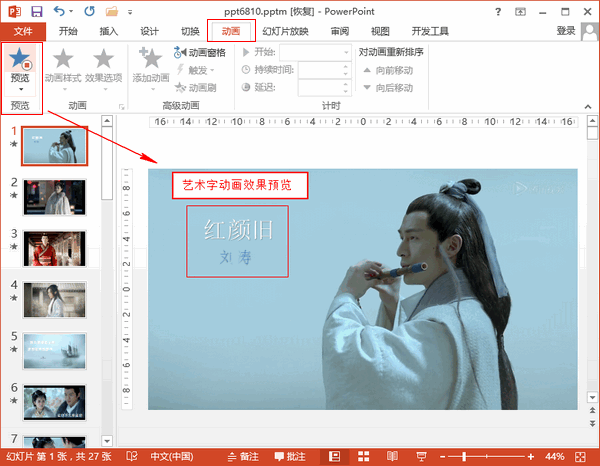This screenshot has width=600, height=466.
Task: Click the 延迟 spinner arrows
Action: [x=346, y=88]
